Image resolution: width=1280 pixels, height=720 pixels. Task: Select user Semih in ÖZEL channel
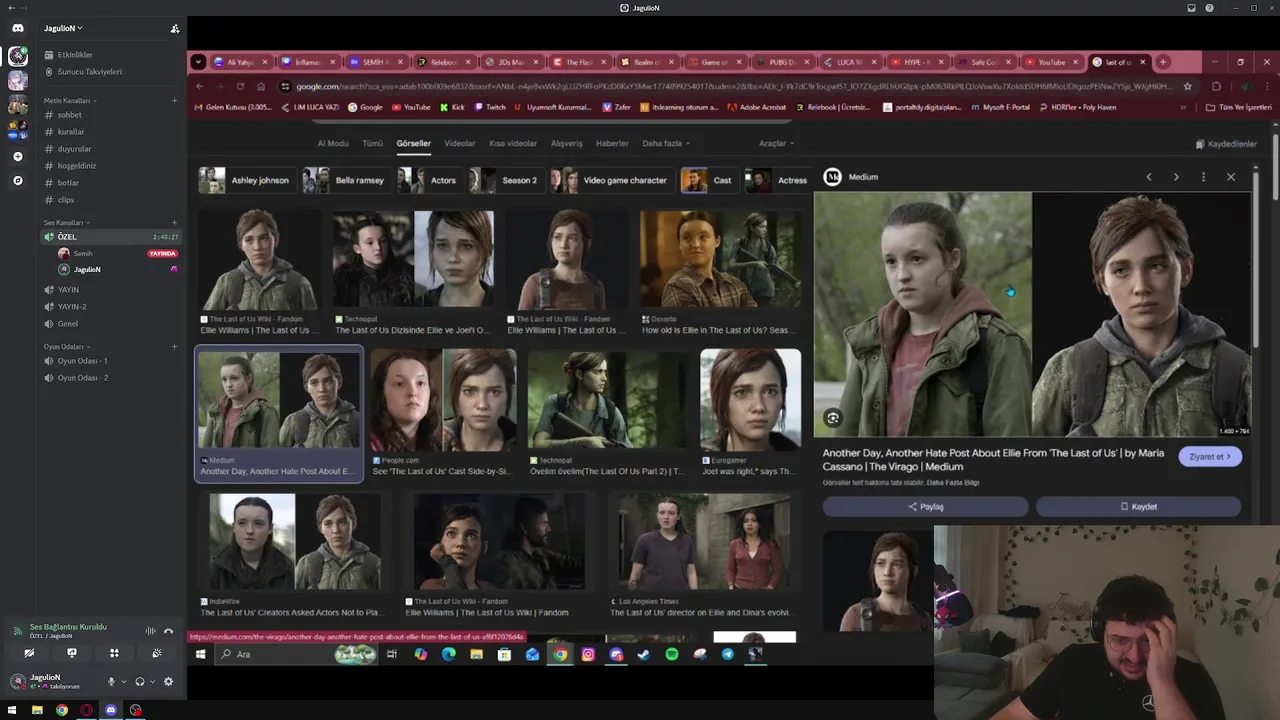coord(82,253)
